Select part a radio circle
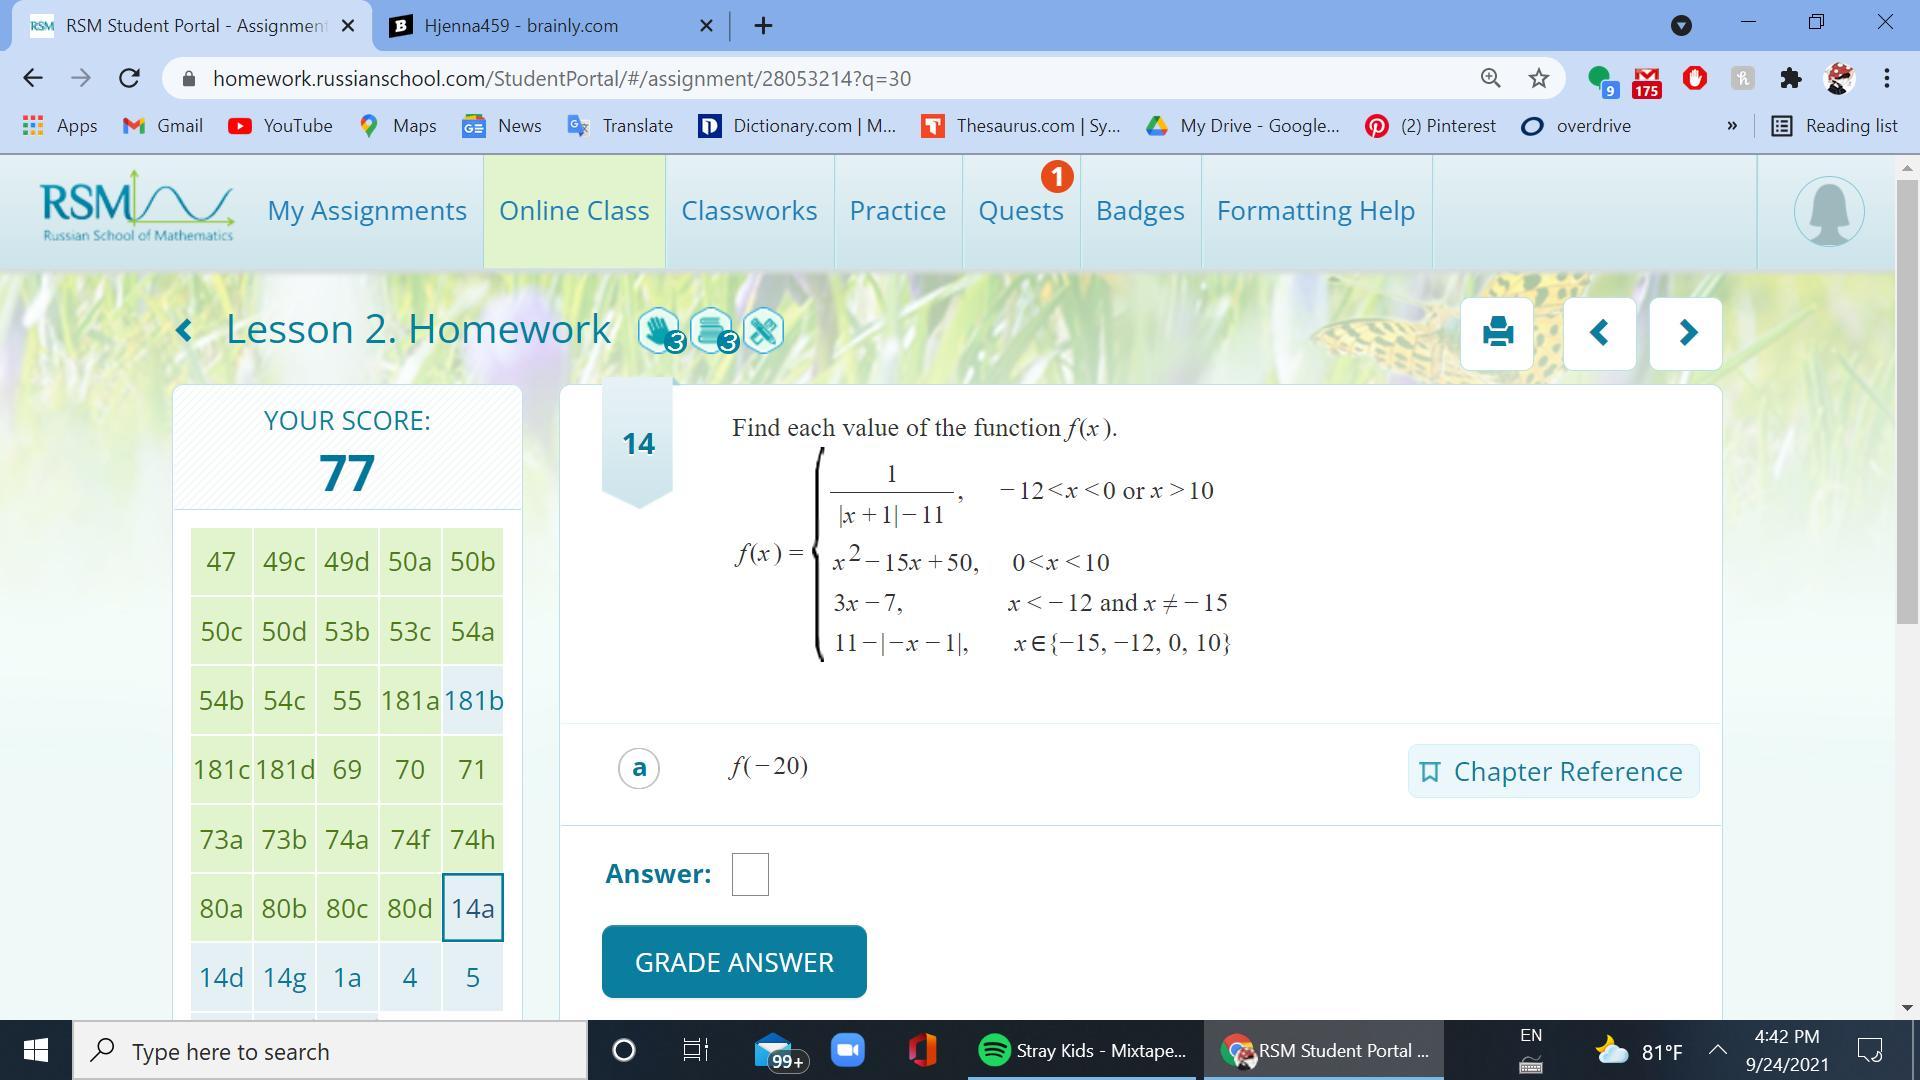The width and height of the screenshot is (1920, 1080). [x=639, y=768]
